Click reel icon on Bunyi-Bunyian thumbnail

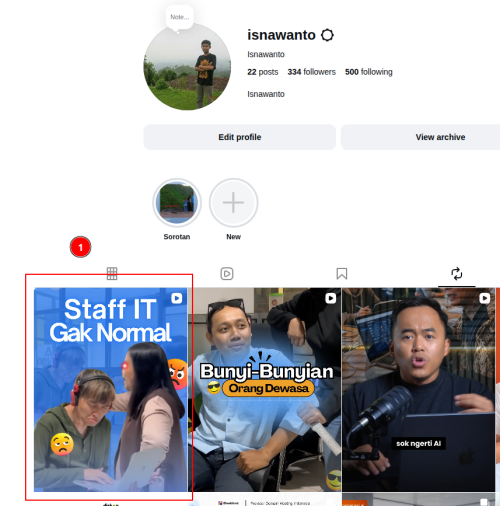331,298
